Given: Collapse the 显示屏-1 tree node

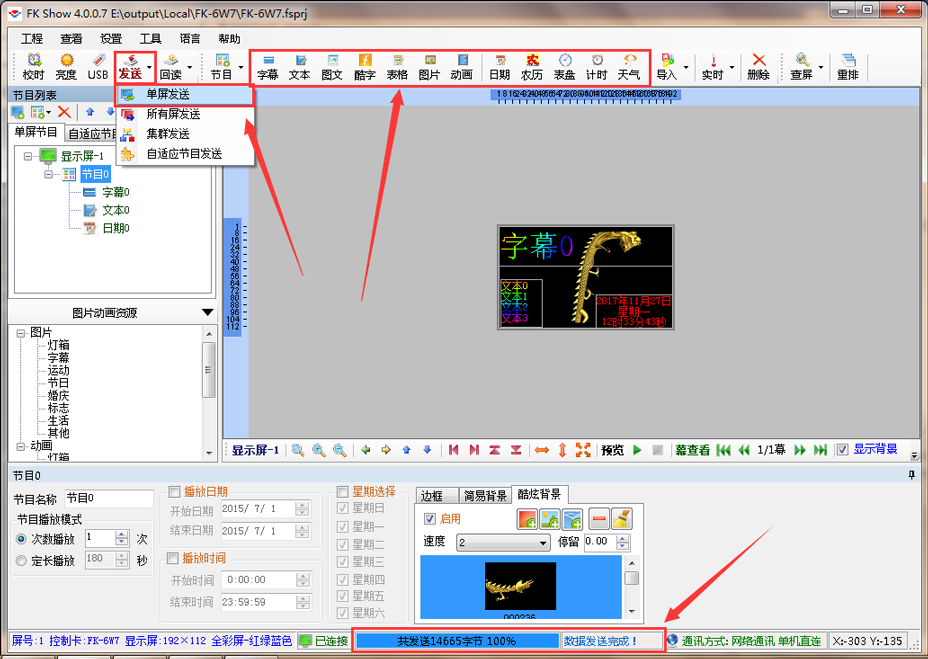Looking at the screenshot, I should pos(28,156).
